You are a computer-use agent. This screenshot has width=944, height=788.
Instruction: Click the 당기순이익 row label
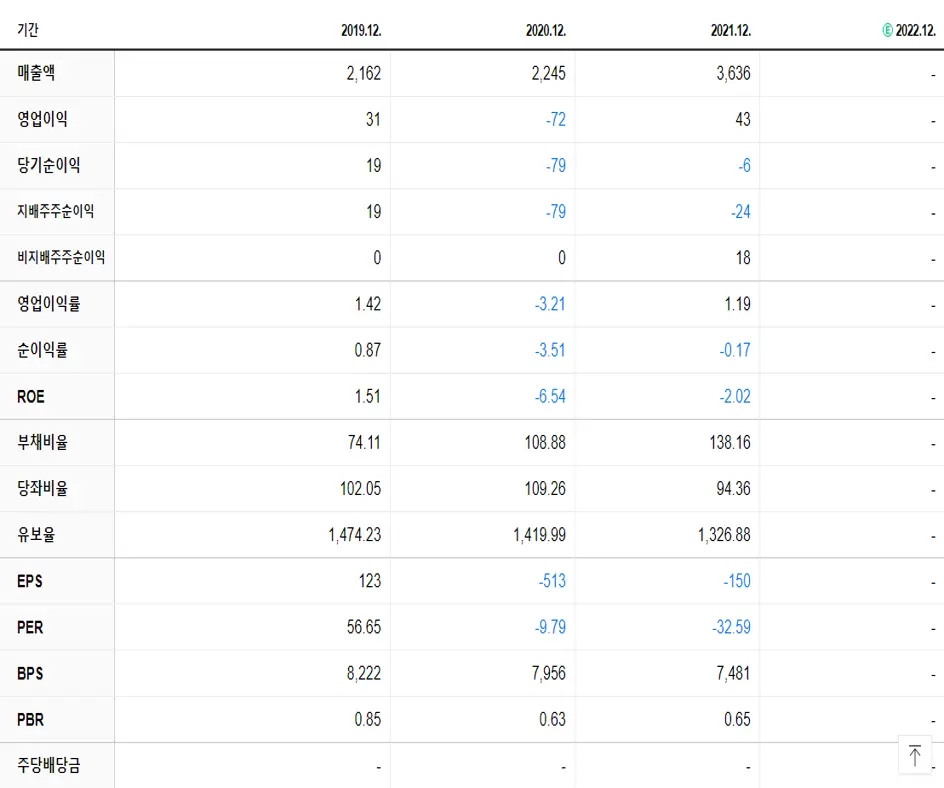[49, 165]
